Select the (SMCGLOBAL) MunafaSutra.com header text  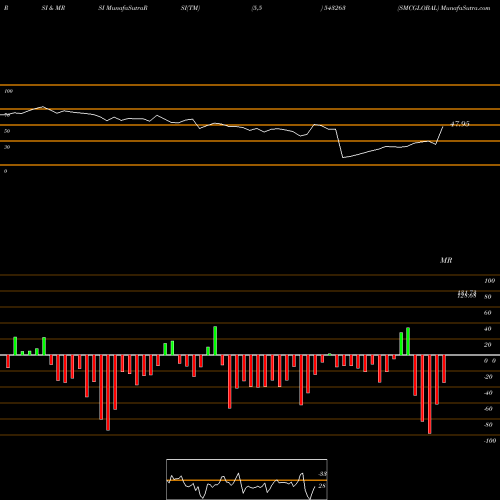444,8
